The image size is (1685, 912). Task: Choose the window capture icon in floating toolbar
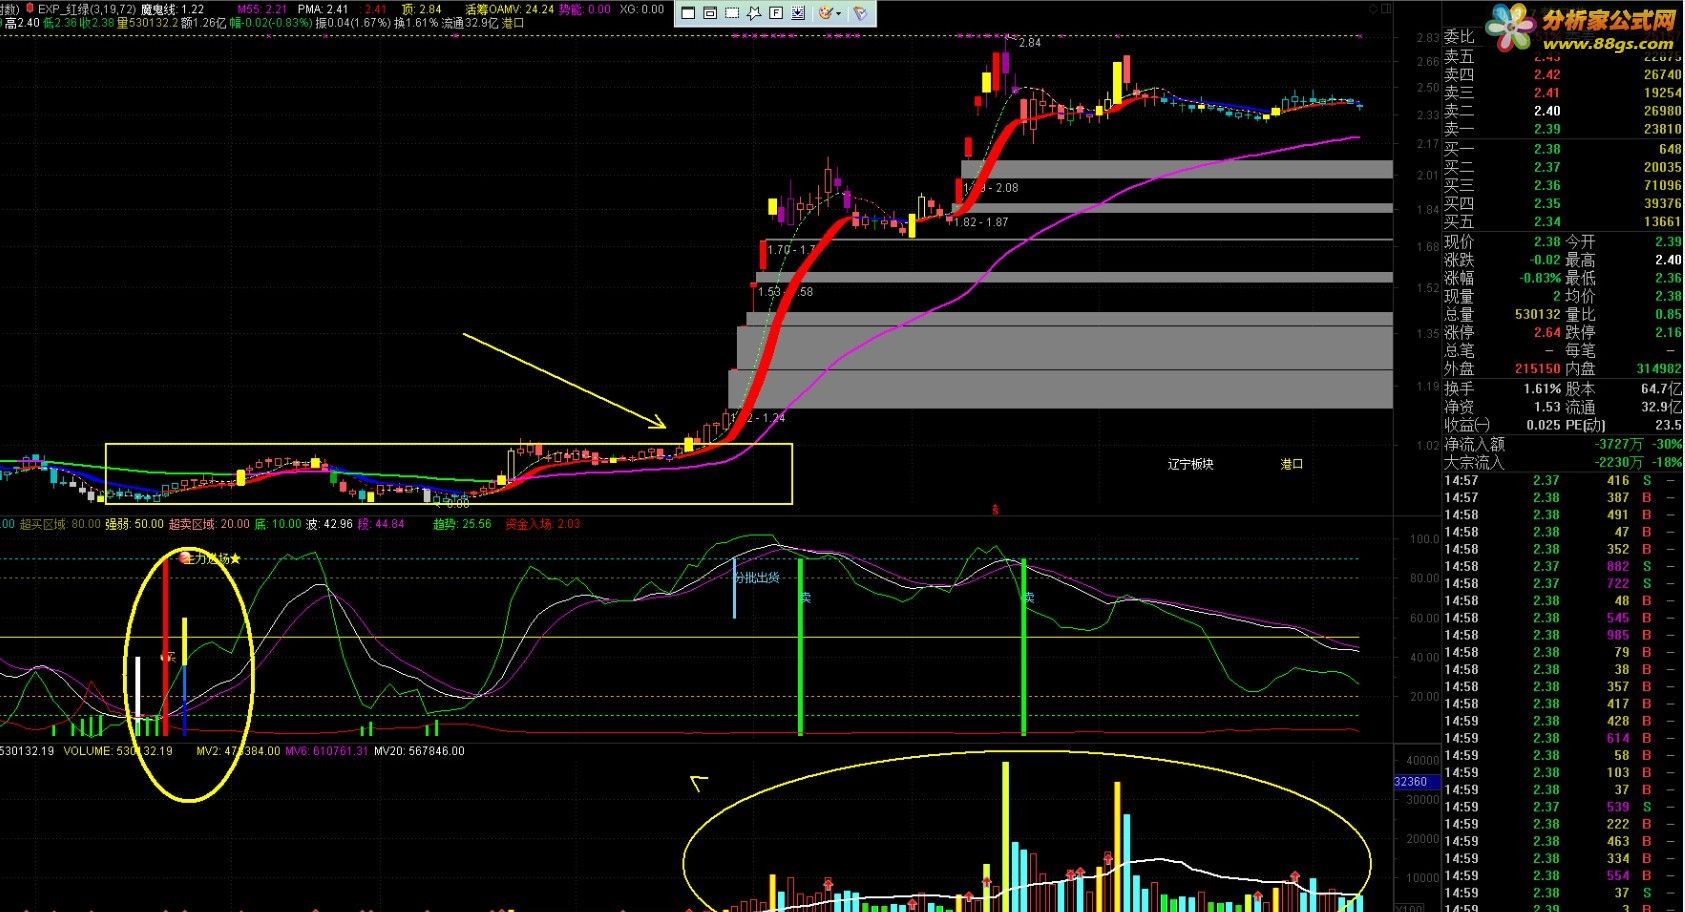(x=709, y=13)
